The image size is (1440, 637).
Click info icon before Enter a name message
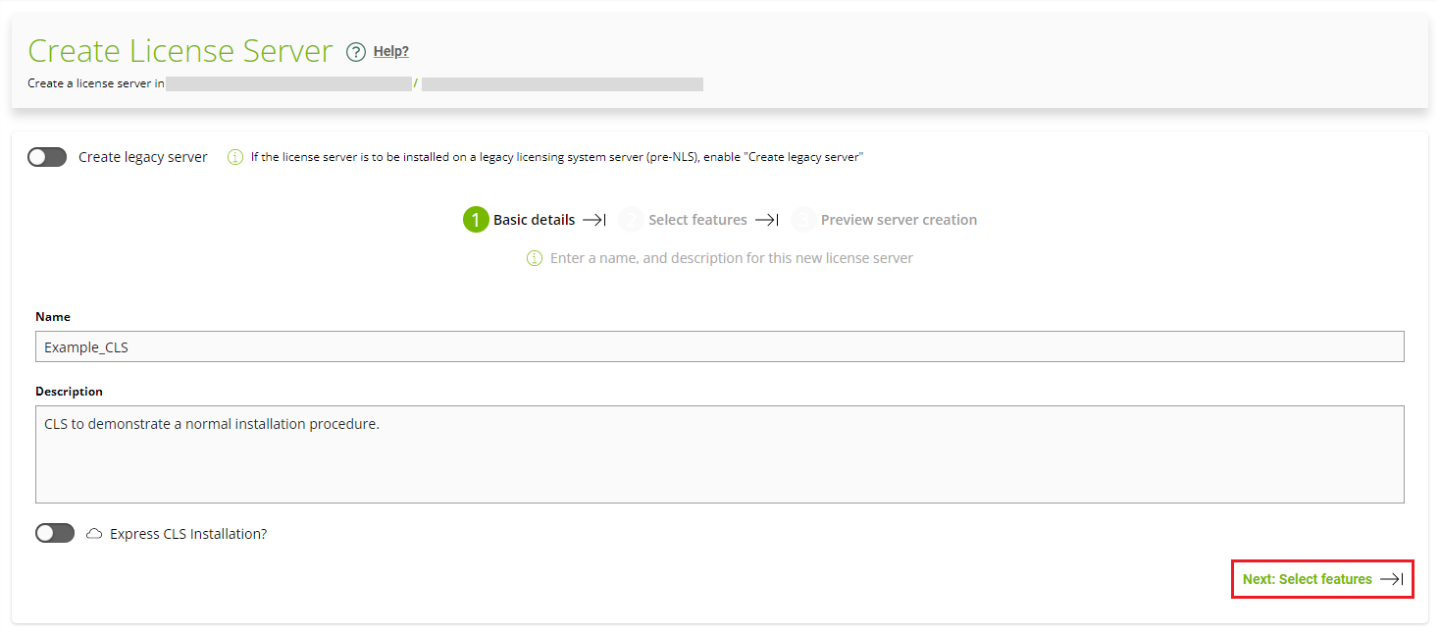535,257
